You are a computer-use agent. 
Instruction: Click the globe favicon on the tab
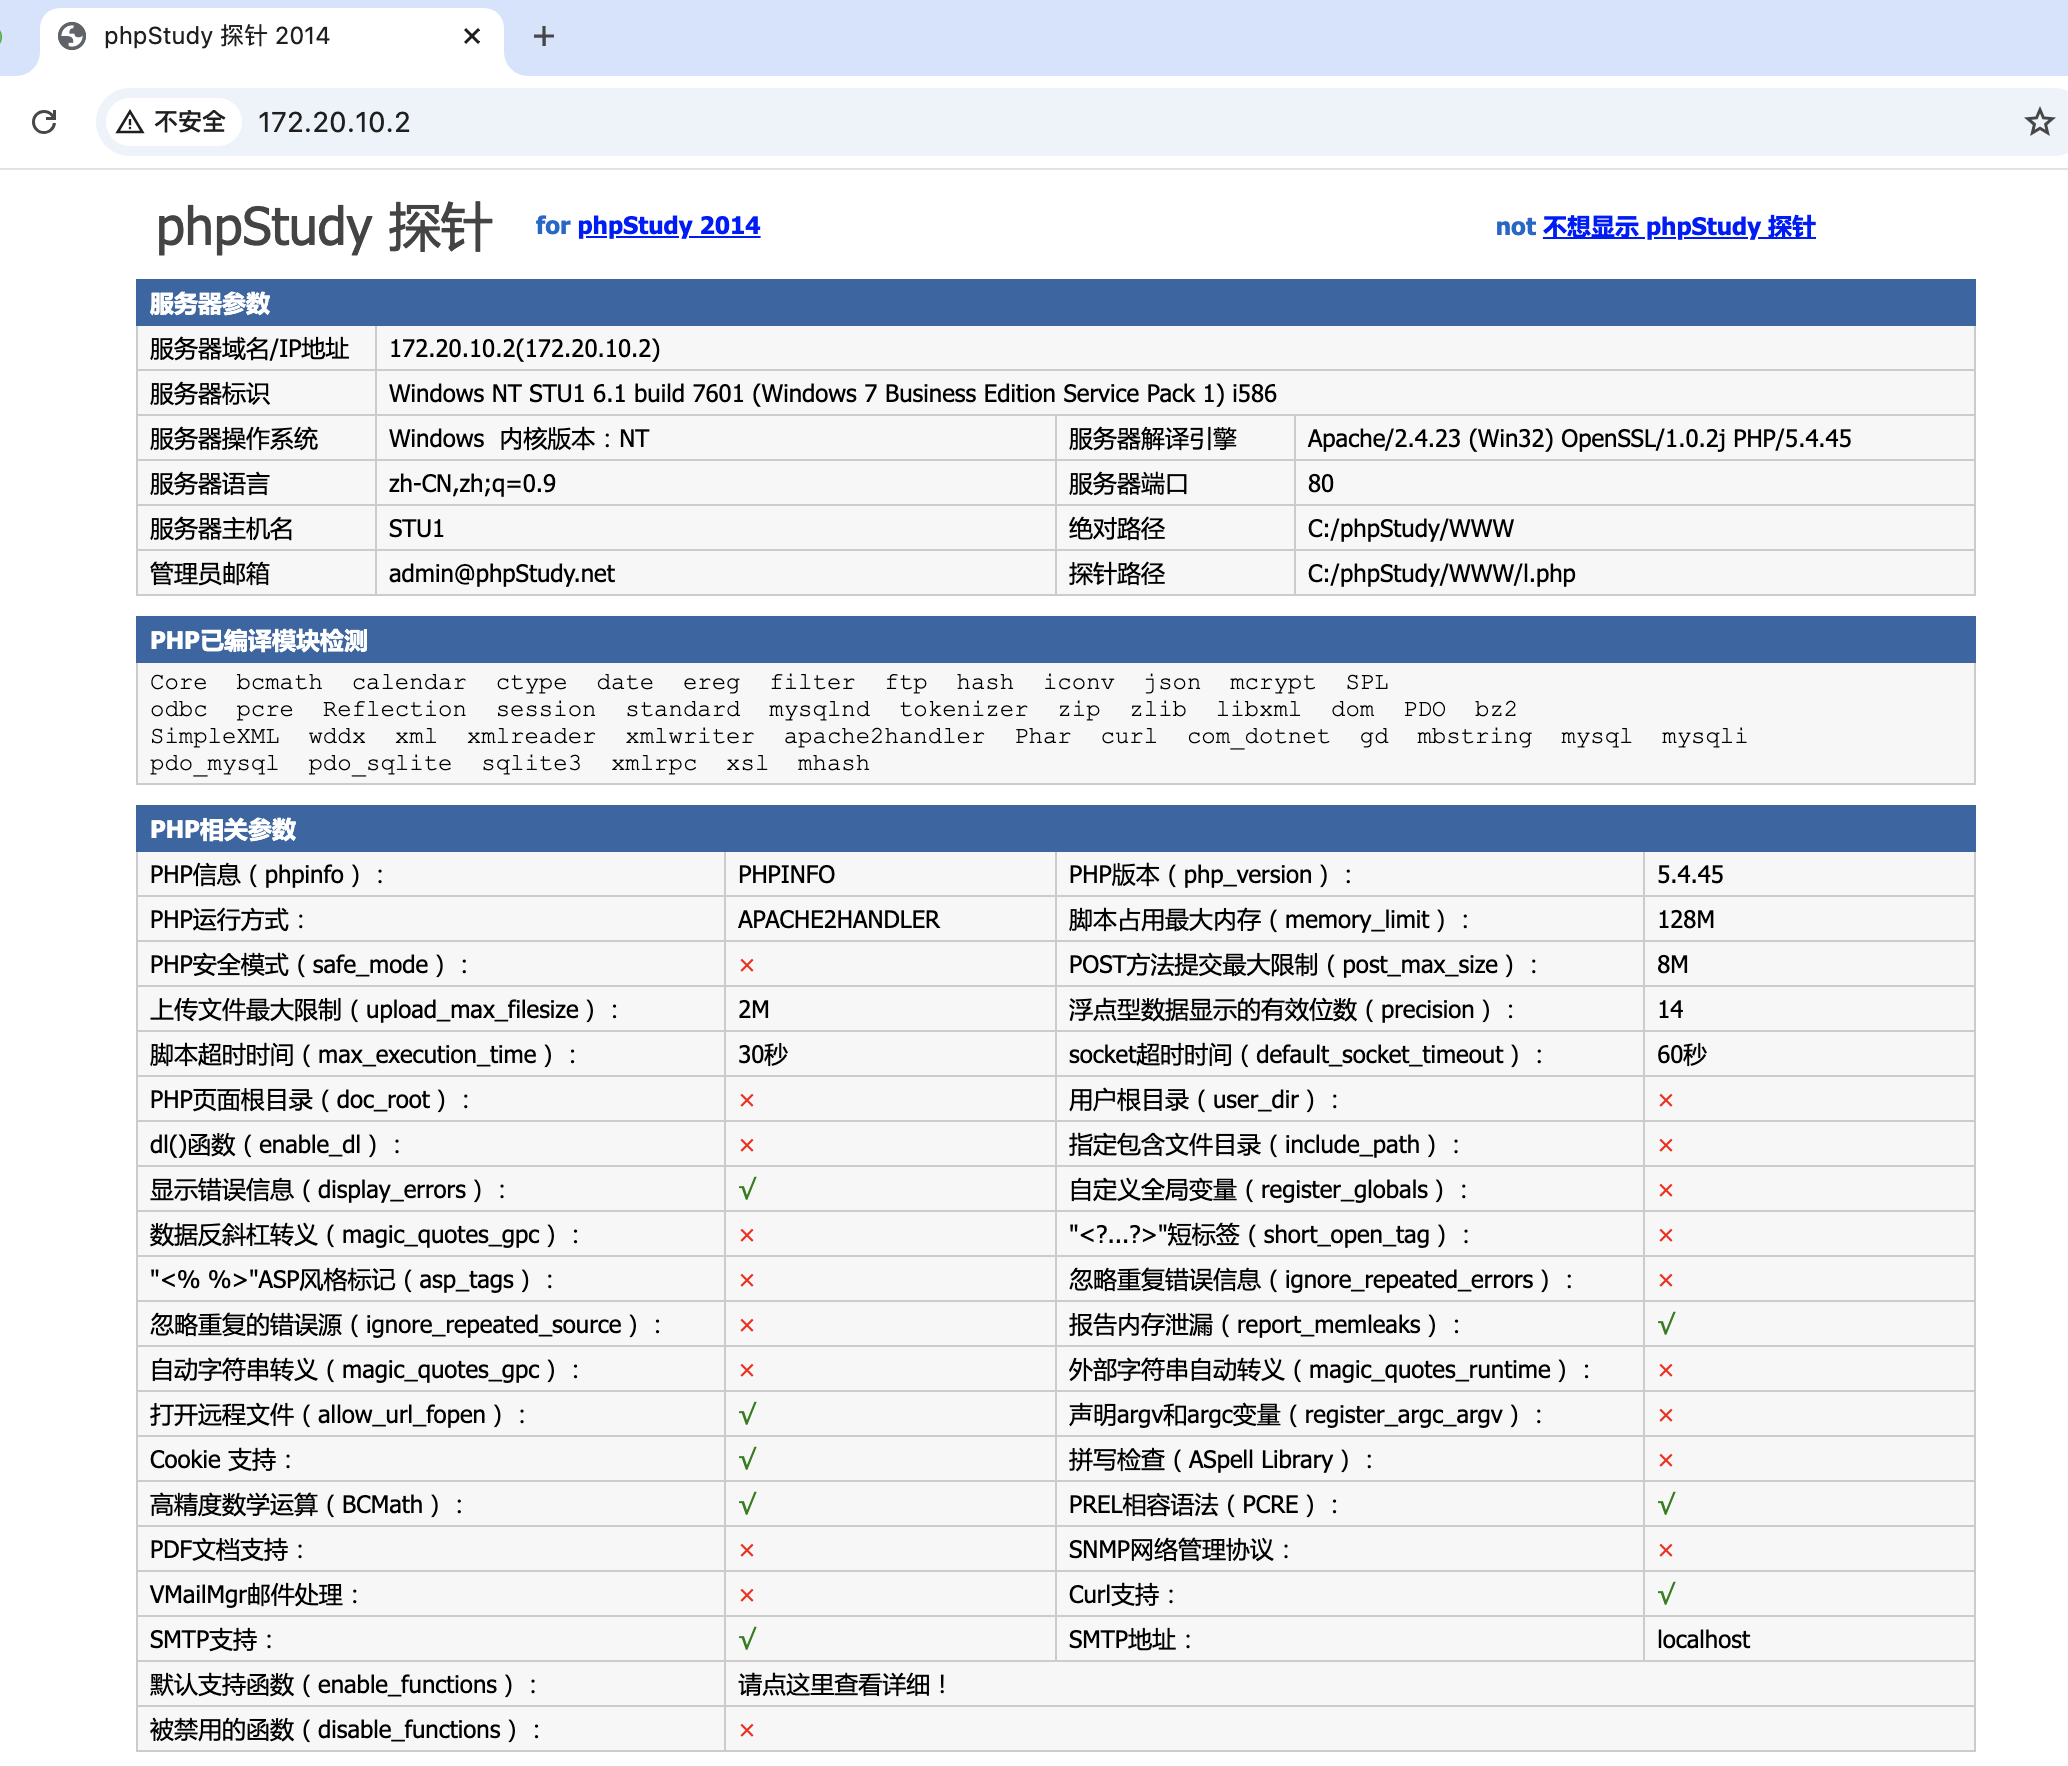tap(72, 37)
